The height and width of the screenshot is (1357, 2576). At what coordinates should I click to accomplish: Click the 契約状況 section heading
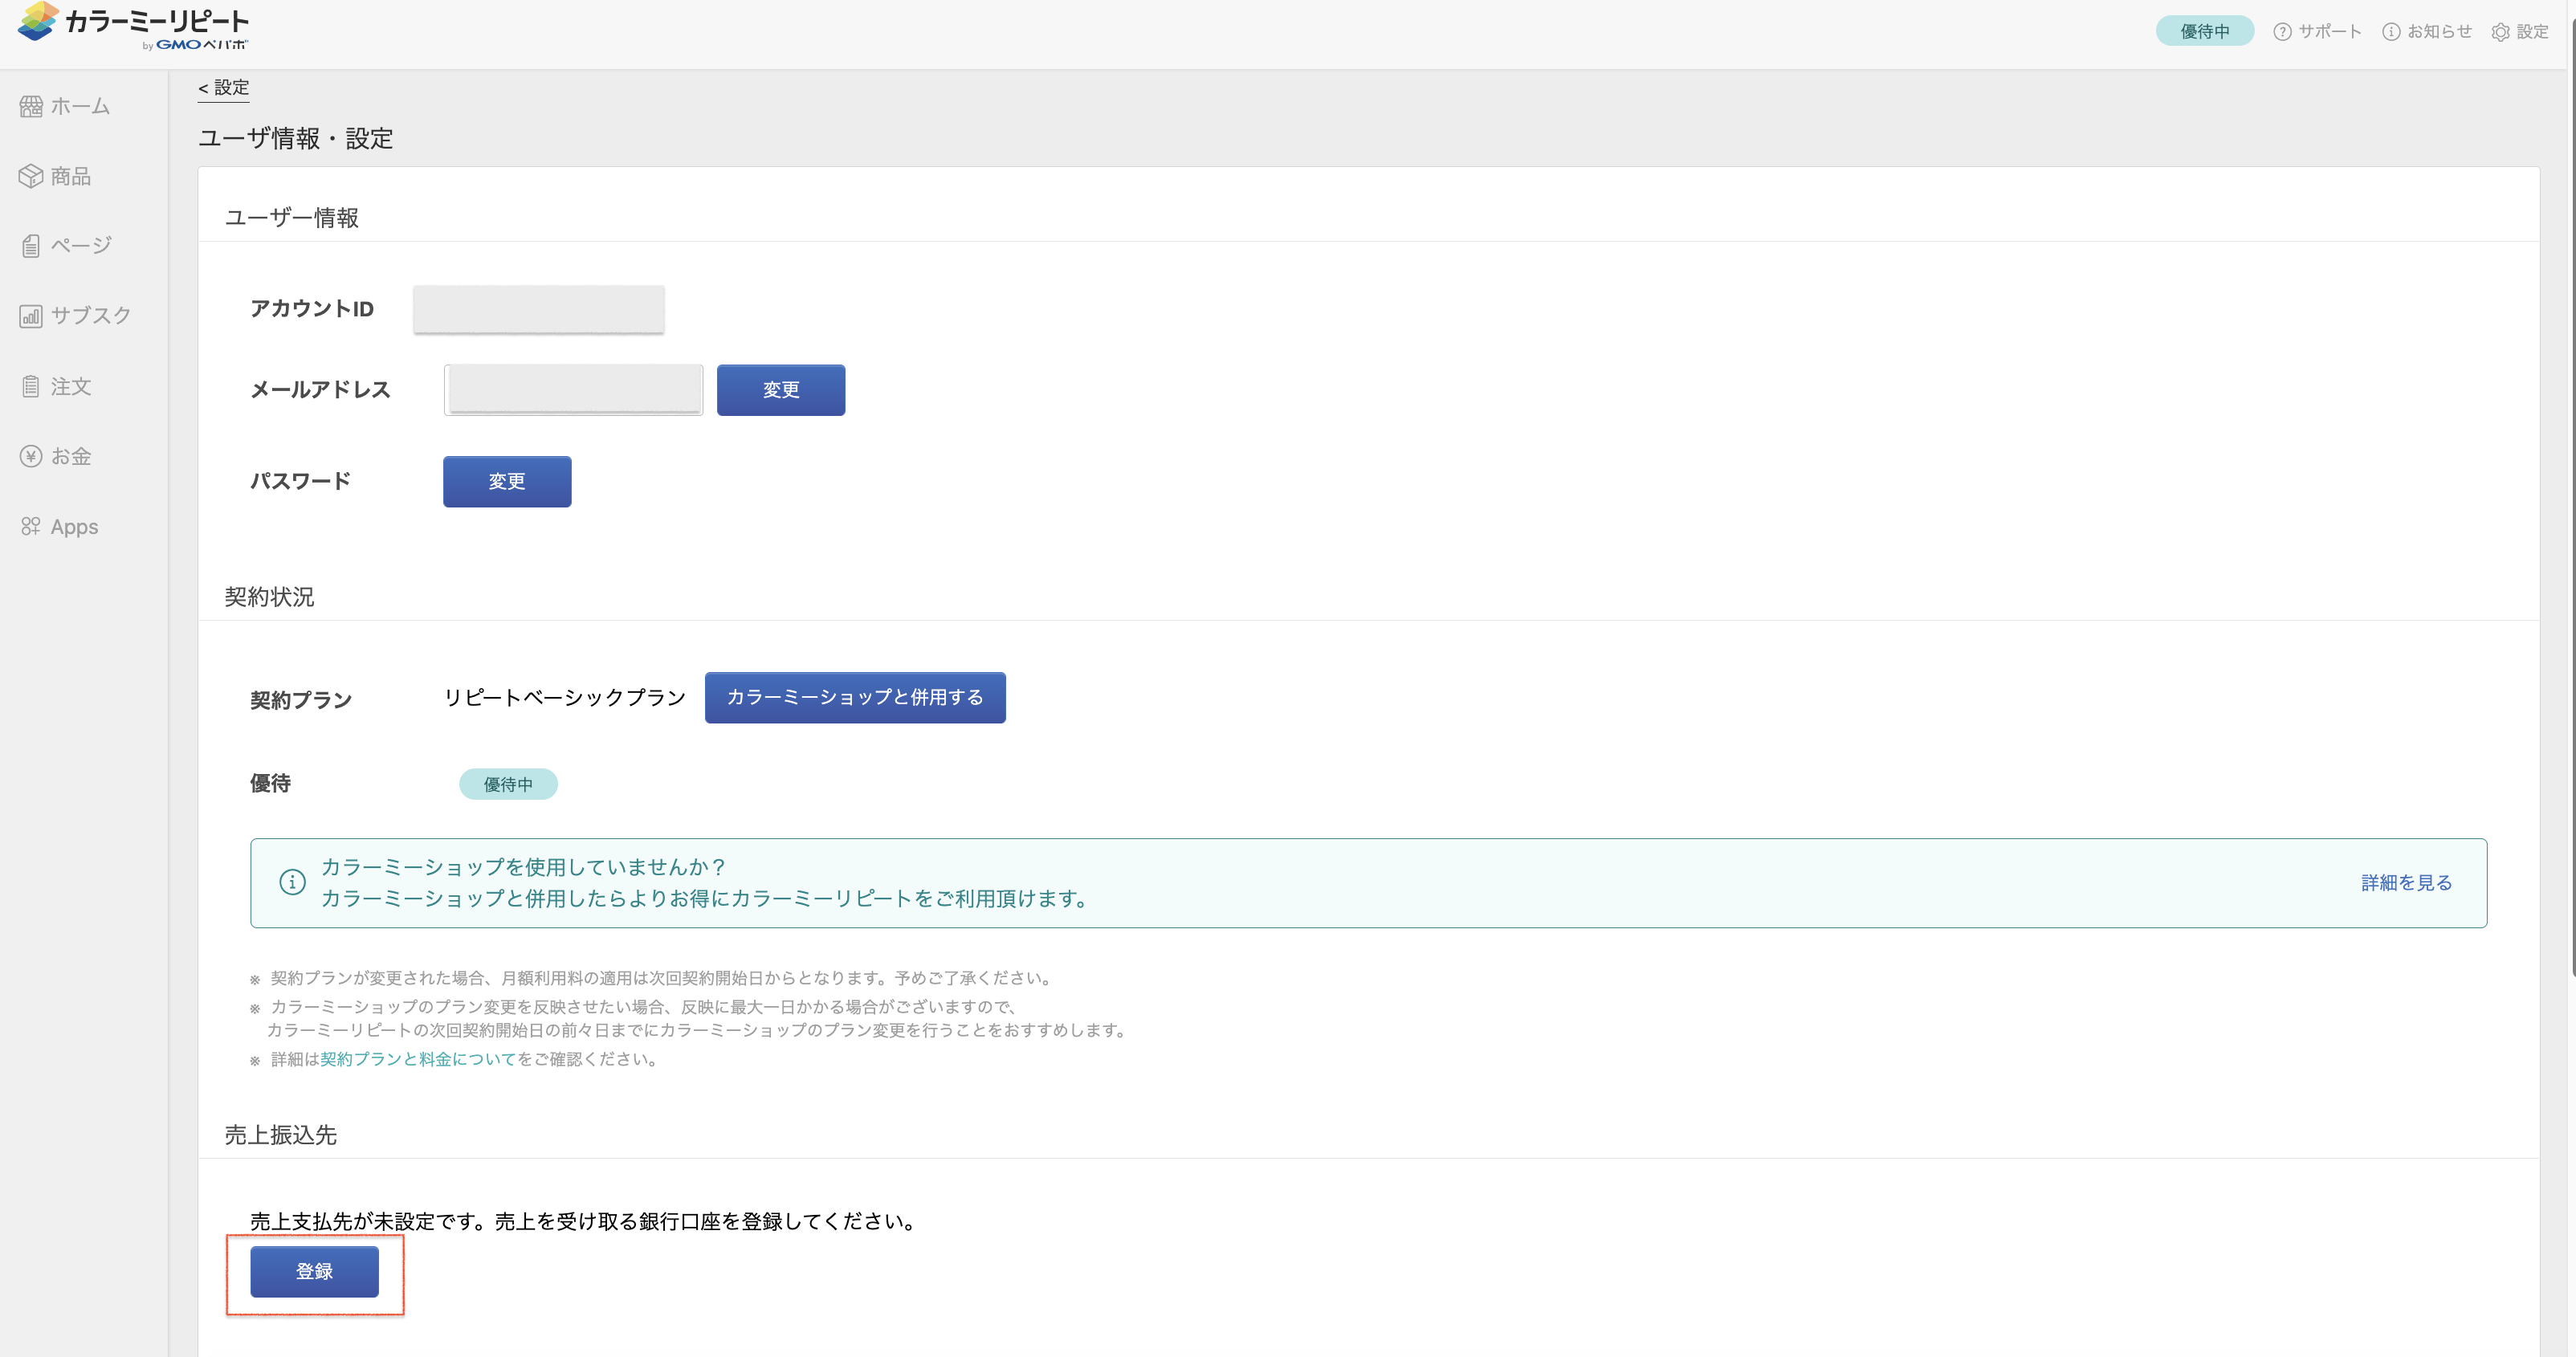pyautogui.click(x=269, y=597)
